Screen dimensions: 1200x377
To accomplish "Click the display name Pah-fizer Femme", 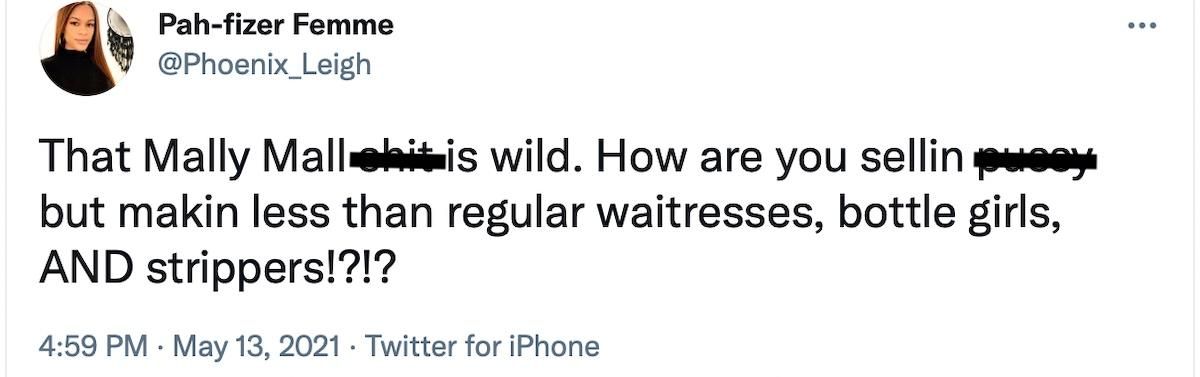I will coord(276,26).
